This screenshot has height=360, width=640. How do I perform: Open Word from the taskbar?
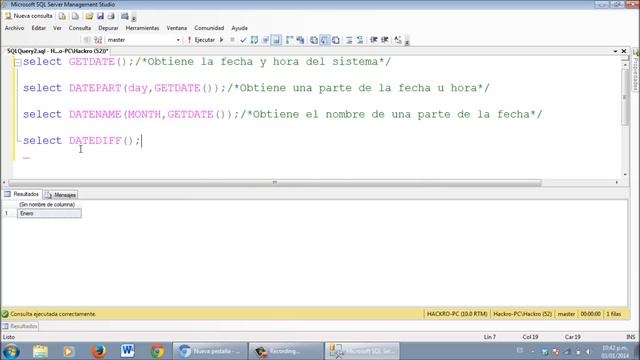[x=127, y=351]
